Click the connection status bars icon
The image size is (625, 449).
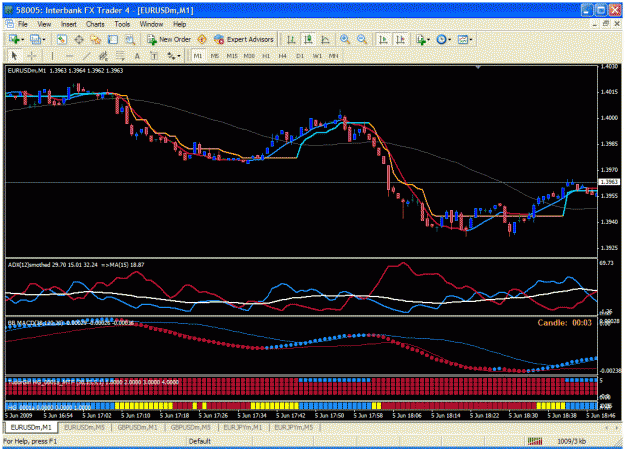click(535, 441)
